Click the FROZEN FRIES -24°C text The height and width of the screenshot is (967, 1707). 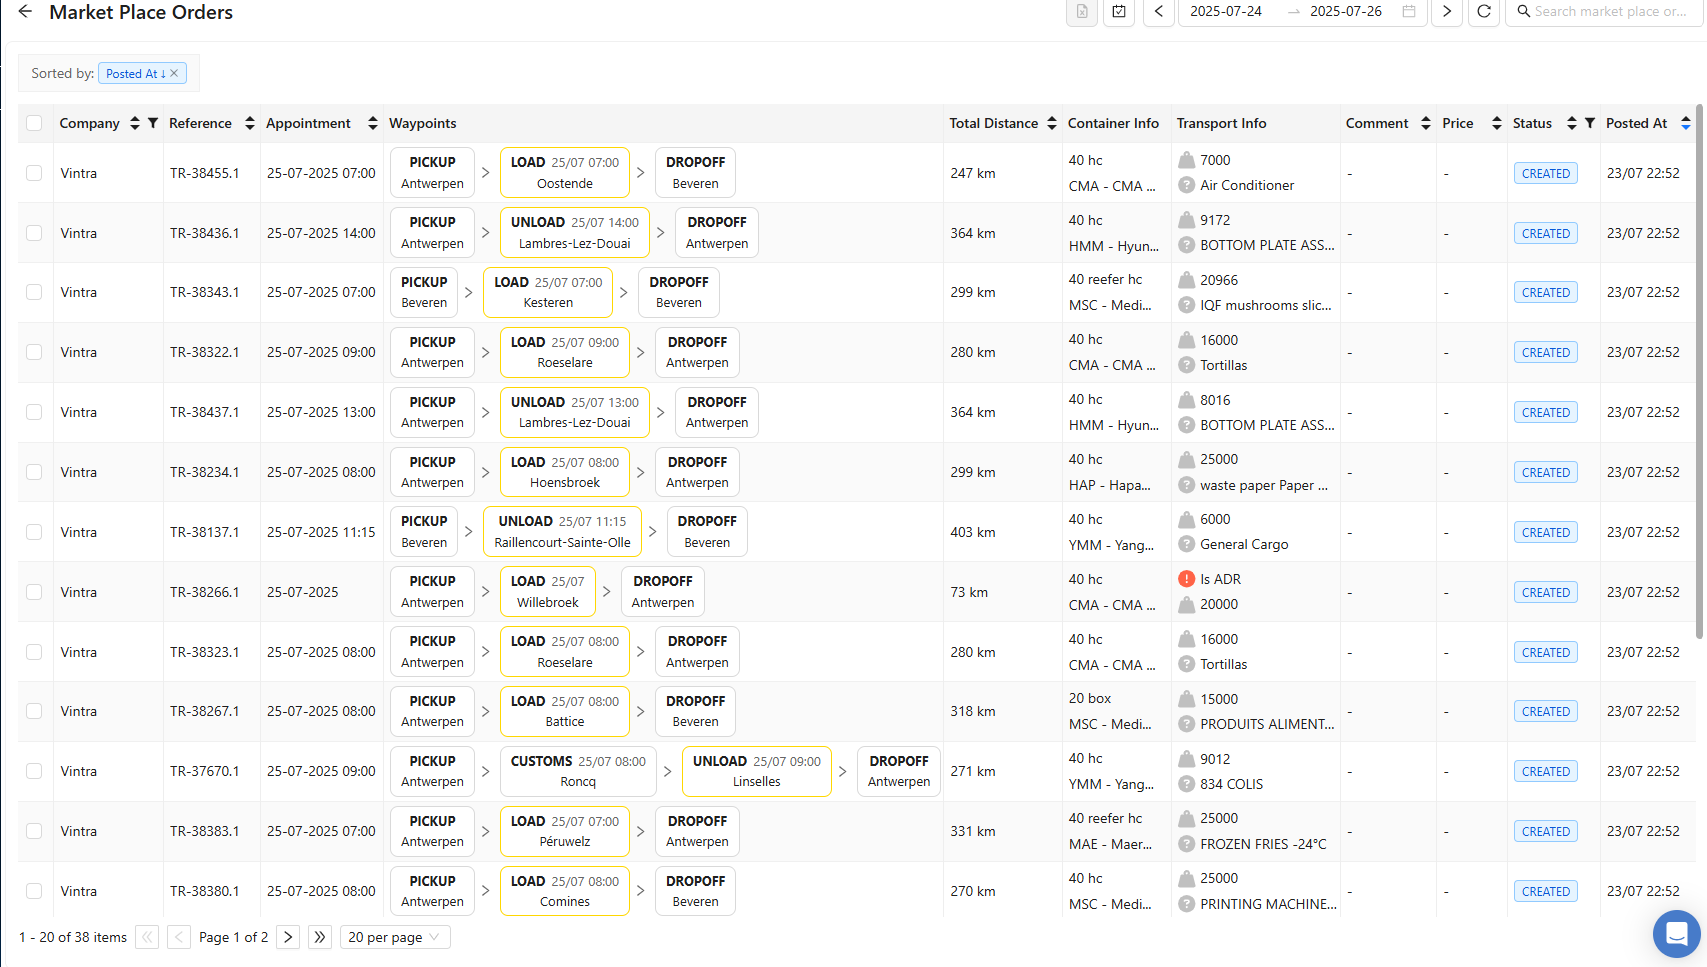[x=1263, y=844]
